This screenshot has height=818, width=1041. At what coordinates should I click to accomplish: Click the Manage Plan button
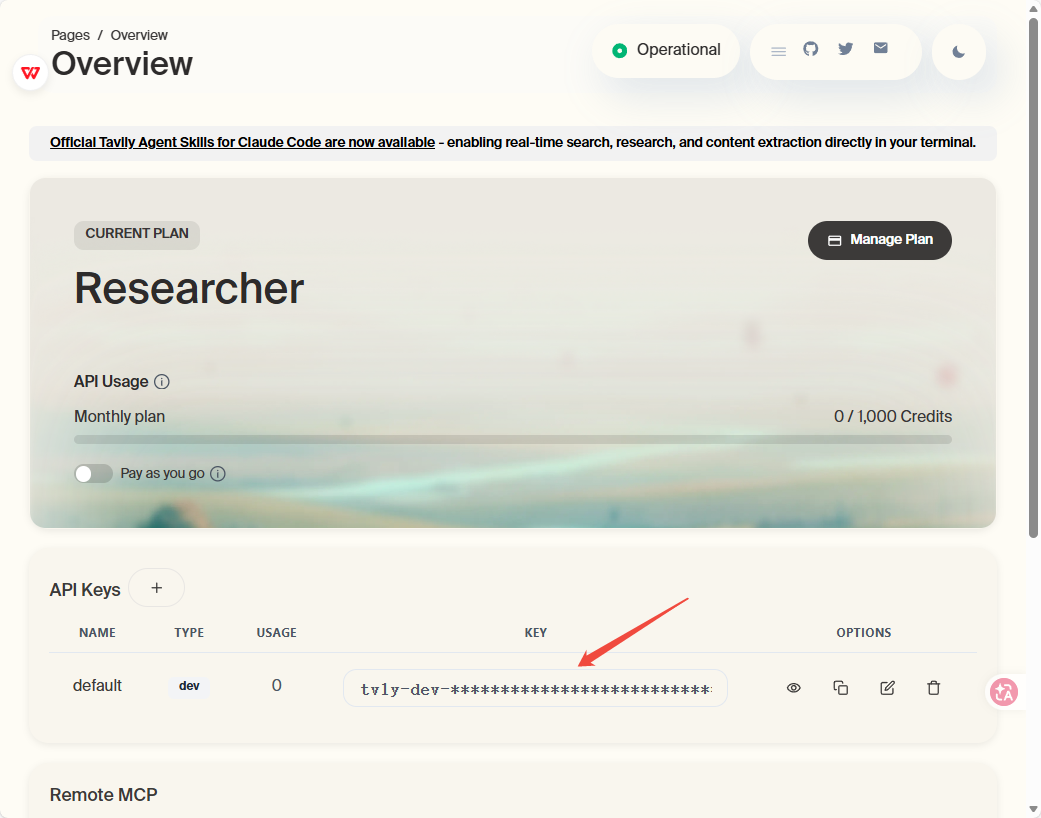pyautogui.click(x=880, y=240)
